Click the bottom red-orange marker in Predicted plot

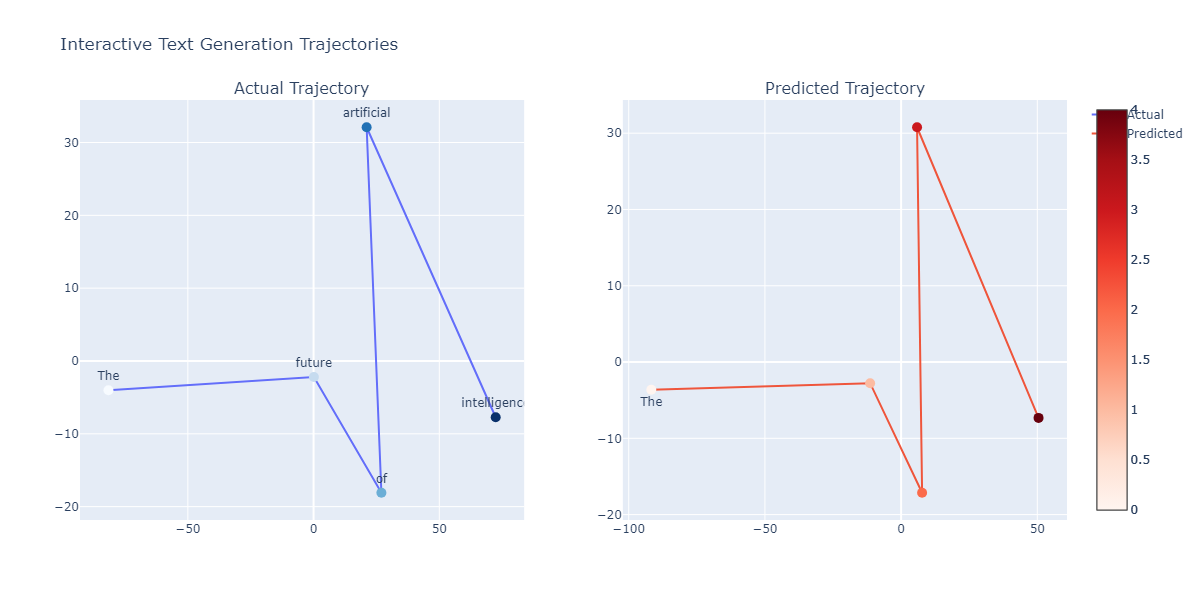pos(922,493)
